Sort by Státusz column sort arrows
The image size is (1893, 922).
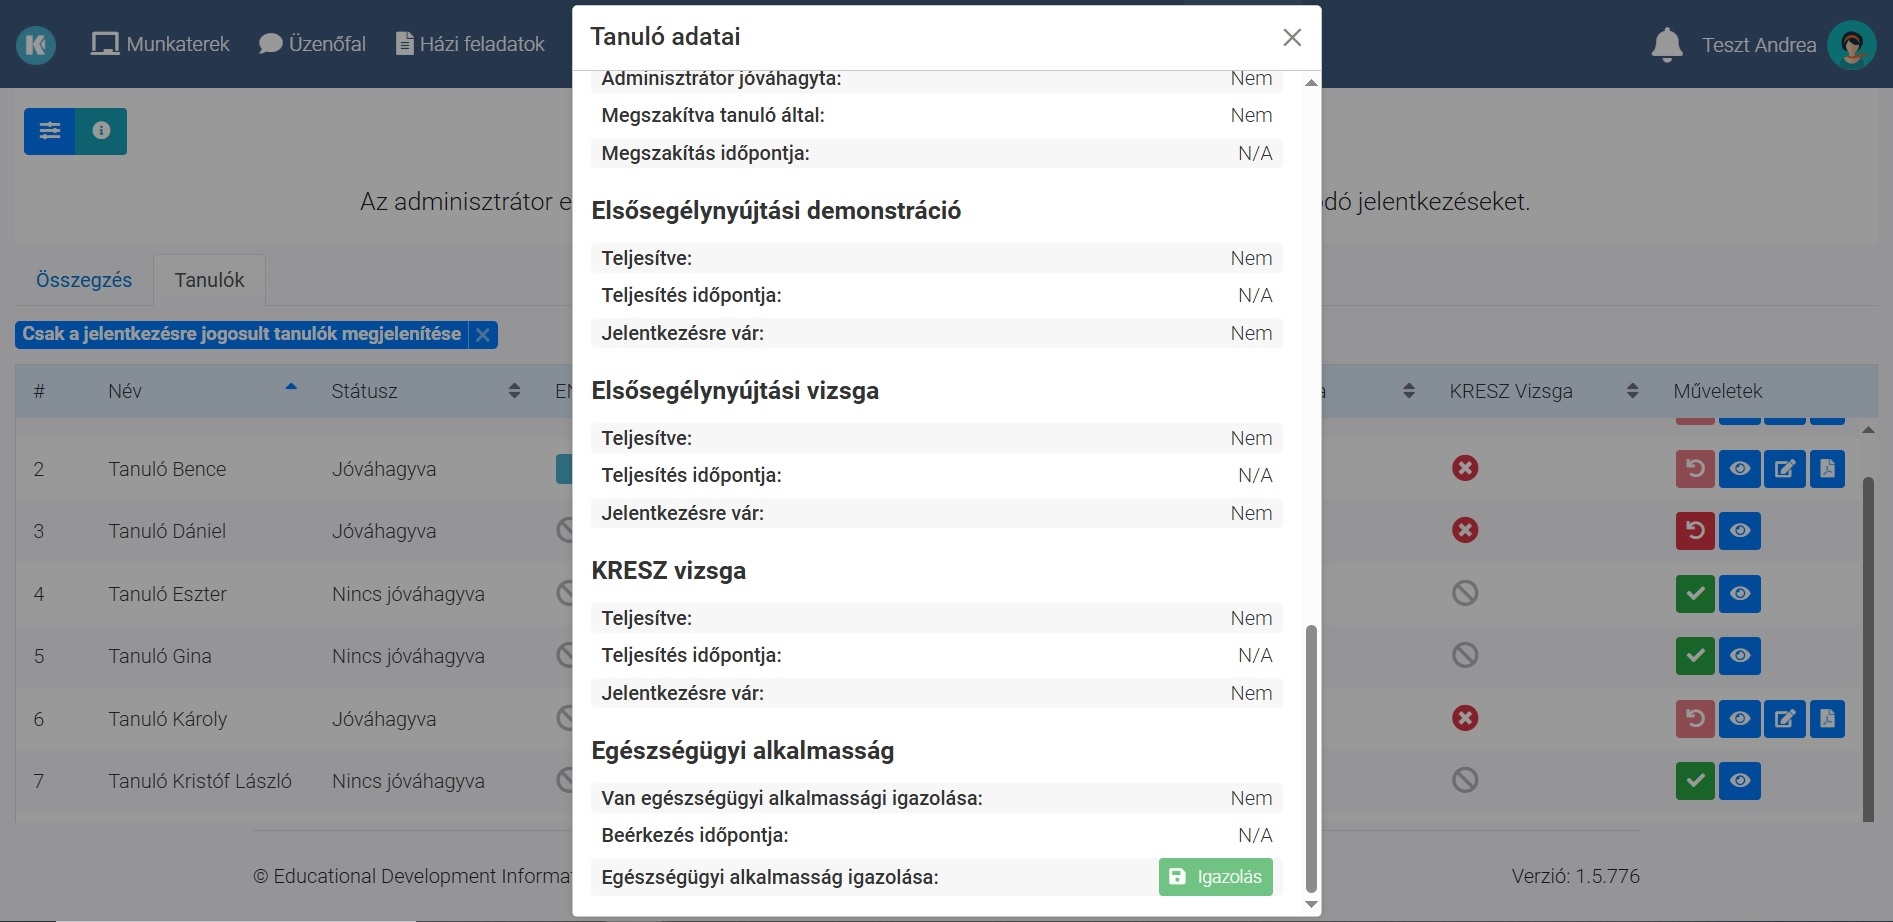tap(514, 391)
